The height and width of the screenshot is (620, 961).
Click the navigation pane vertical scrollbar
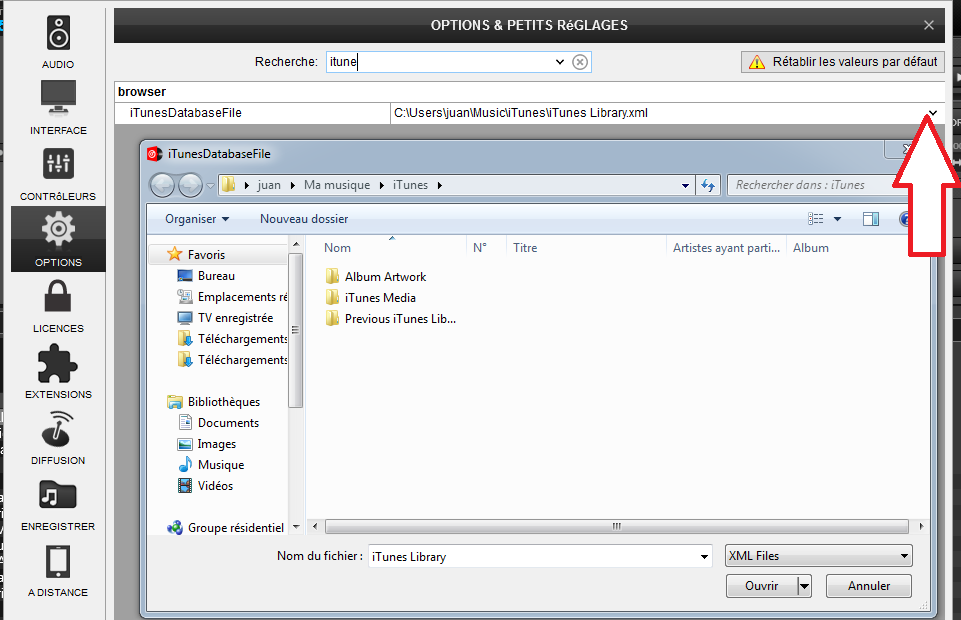click(295, 330)
